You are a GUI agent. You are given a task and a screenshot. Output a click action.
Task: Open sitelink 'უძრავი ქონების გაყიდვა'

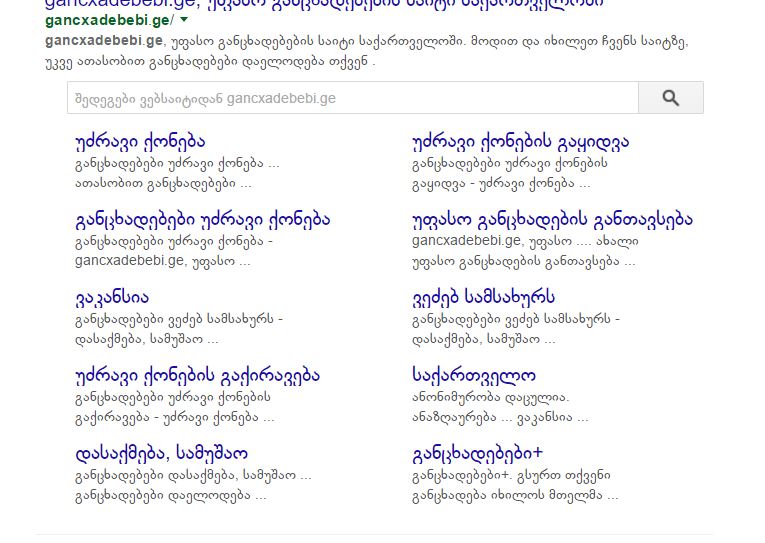[x=521, y=141]
